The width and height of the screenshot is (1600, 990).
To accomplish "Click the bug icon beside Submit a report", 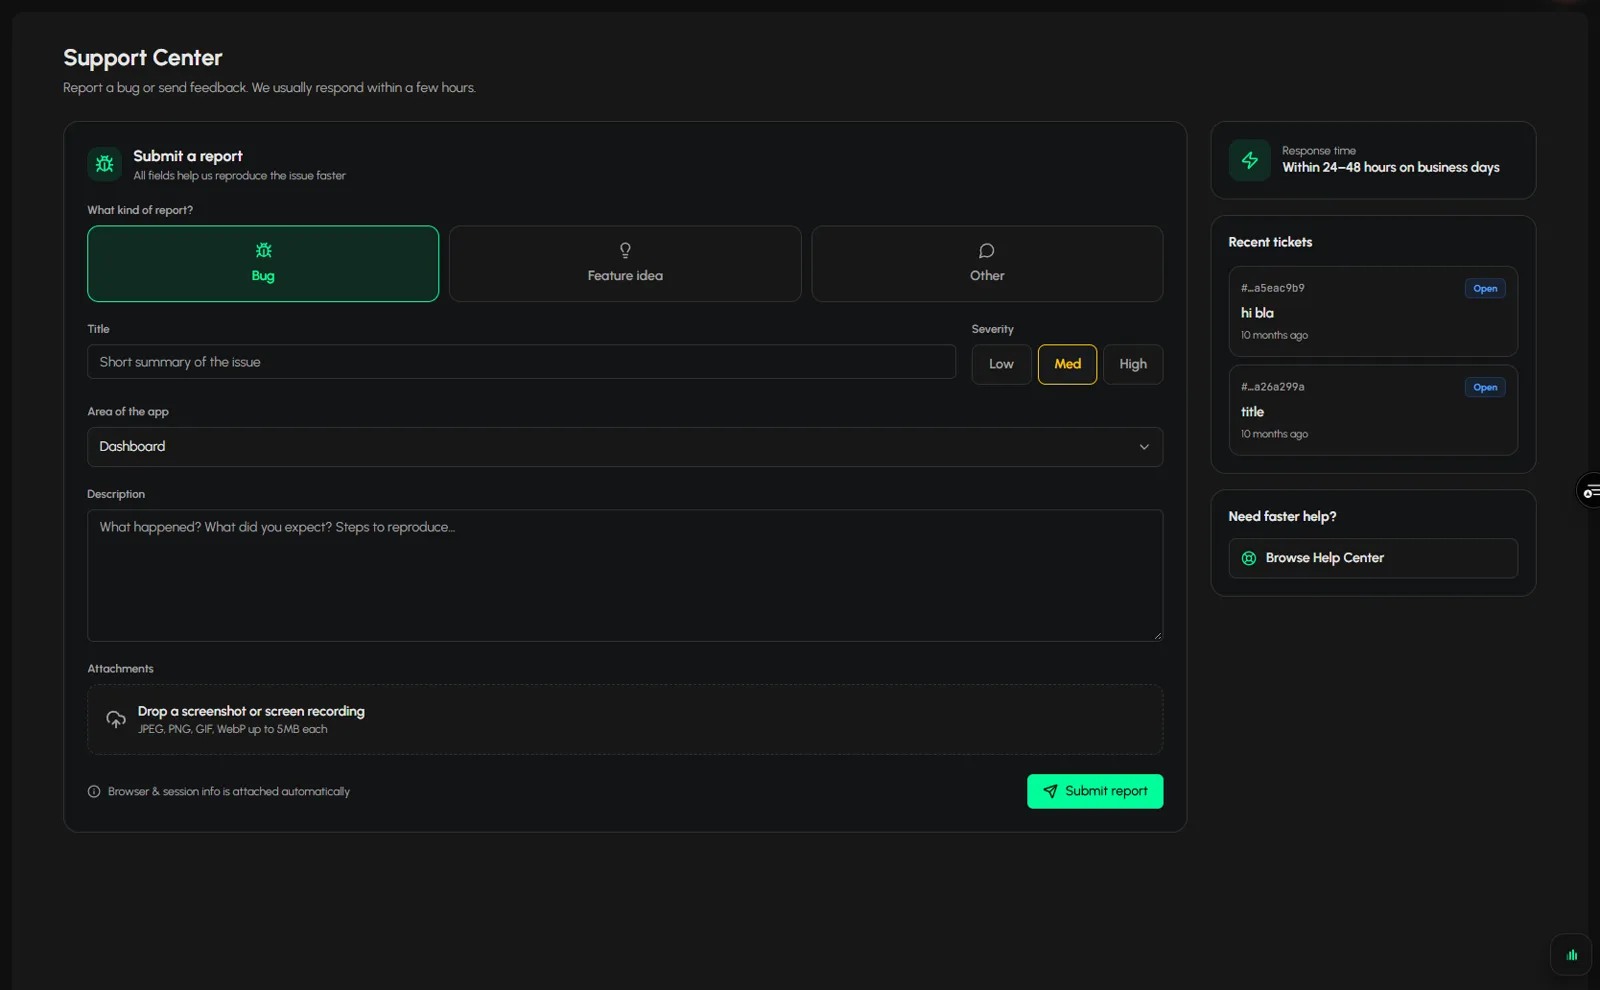I will pyautogui.click(x=105, y=164).
